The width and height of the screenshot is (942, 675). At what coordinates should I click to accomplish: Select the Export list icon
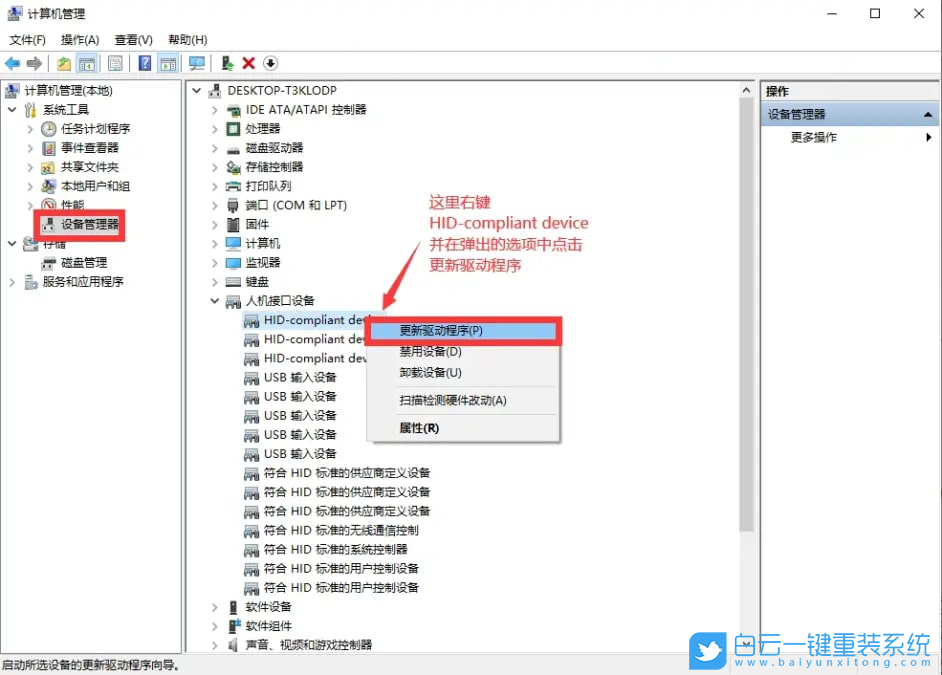tap(115, 63)
